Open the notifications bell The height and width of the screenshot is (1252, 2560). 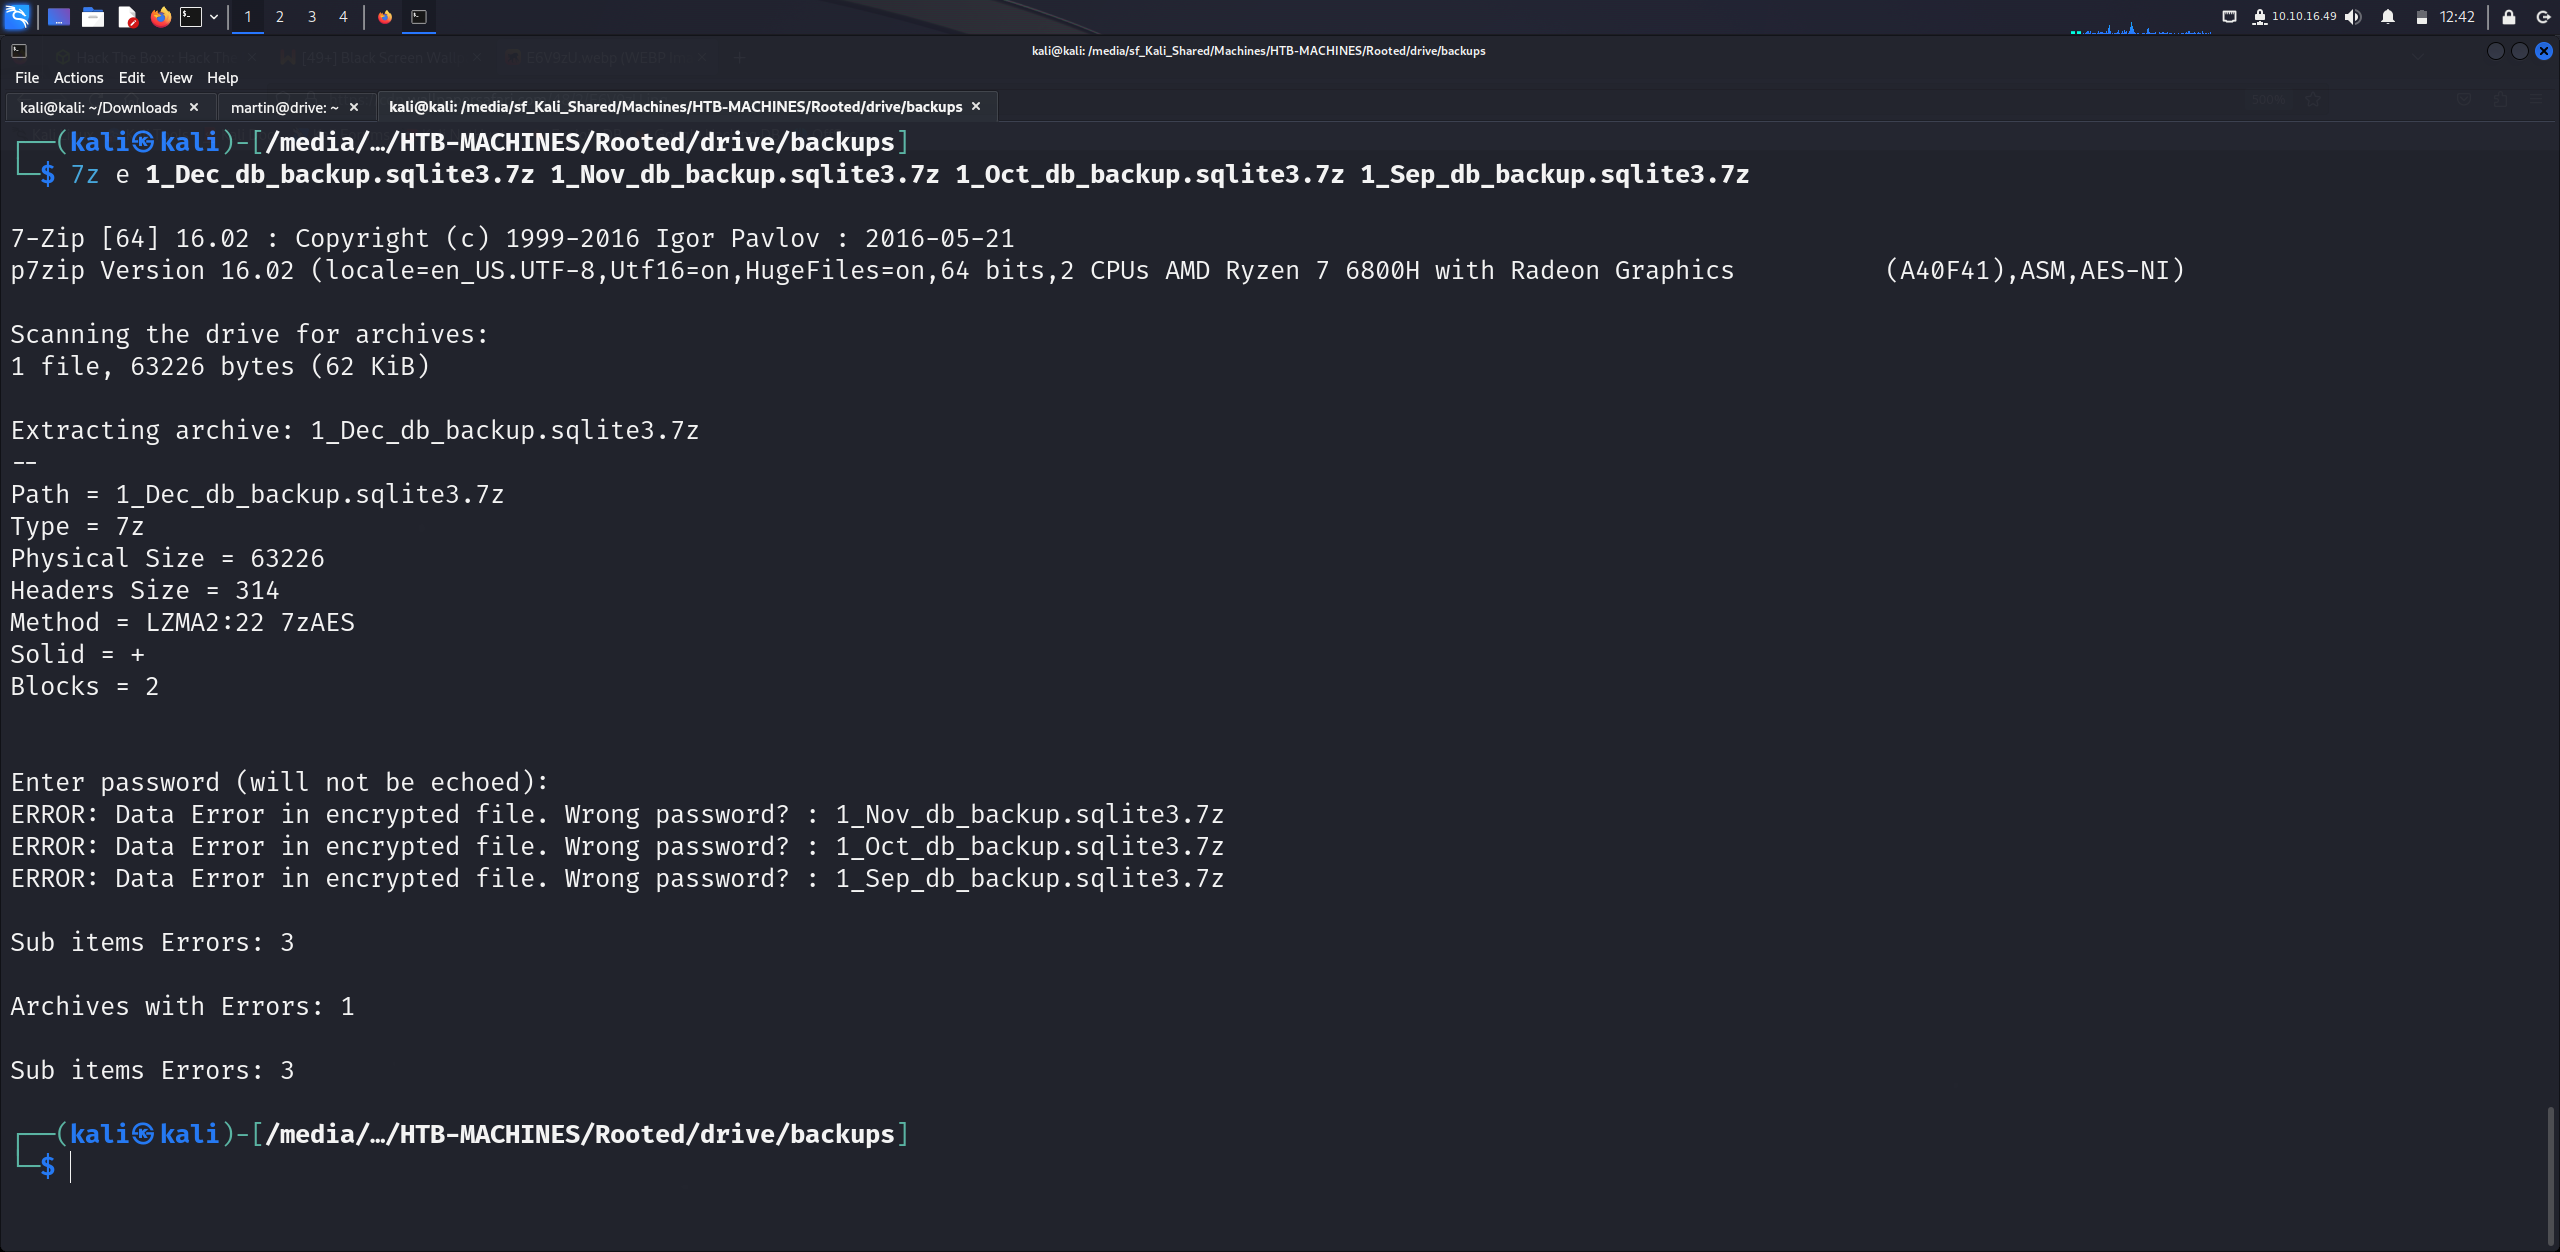pos(2387,17)
